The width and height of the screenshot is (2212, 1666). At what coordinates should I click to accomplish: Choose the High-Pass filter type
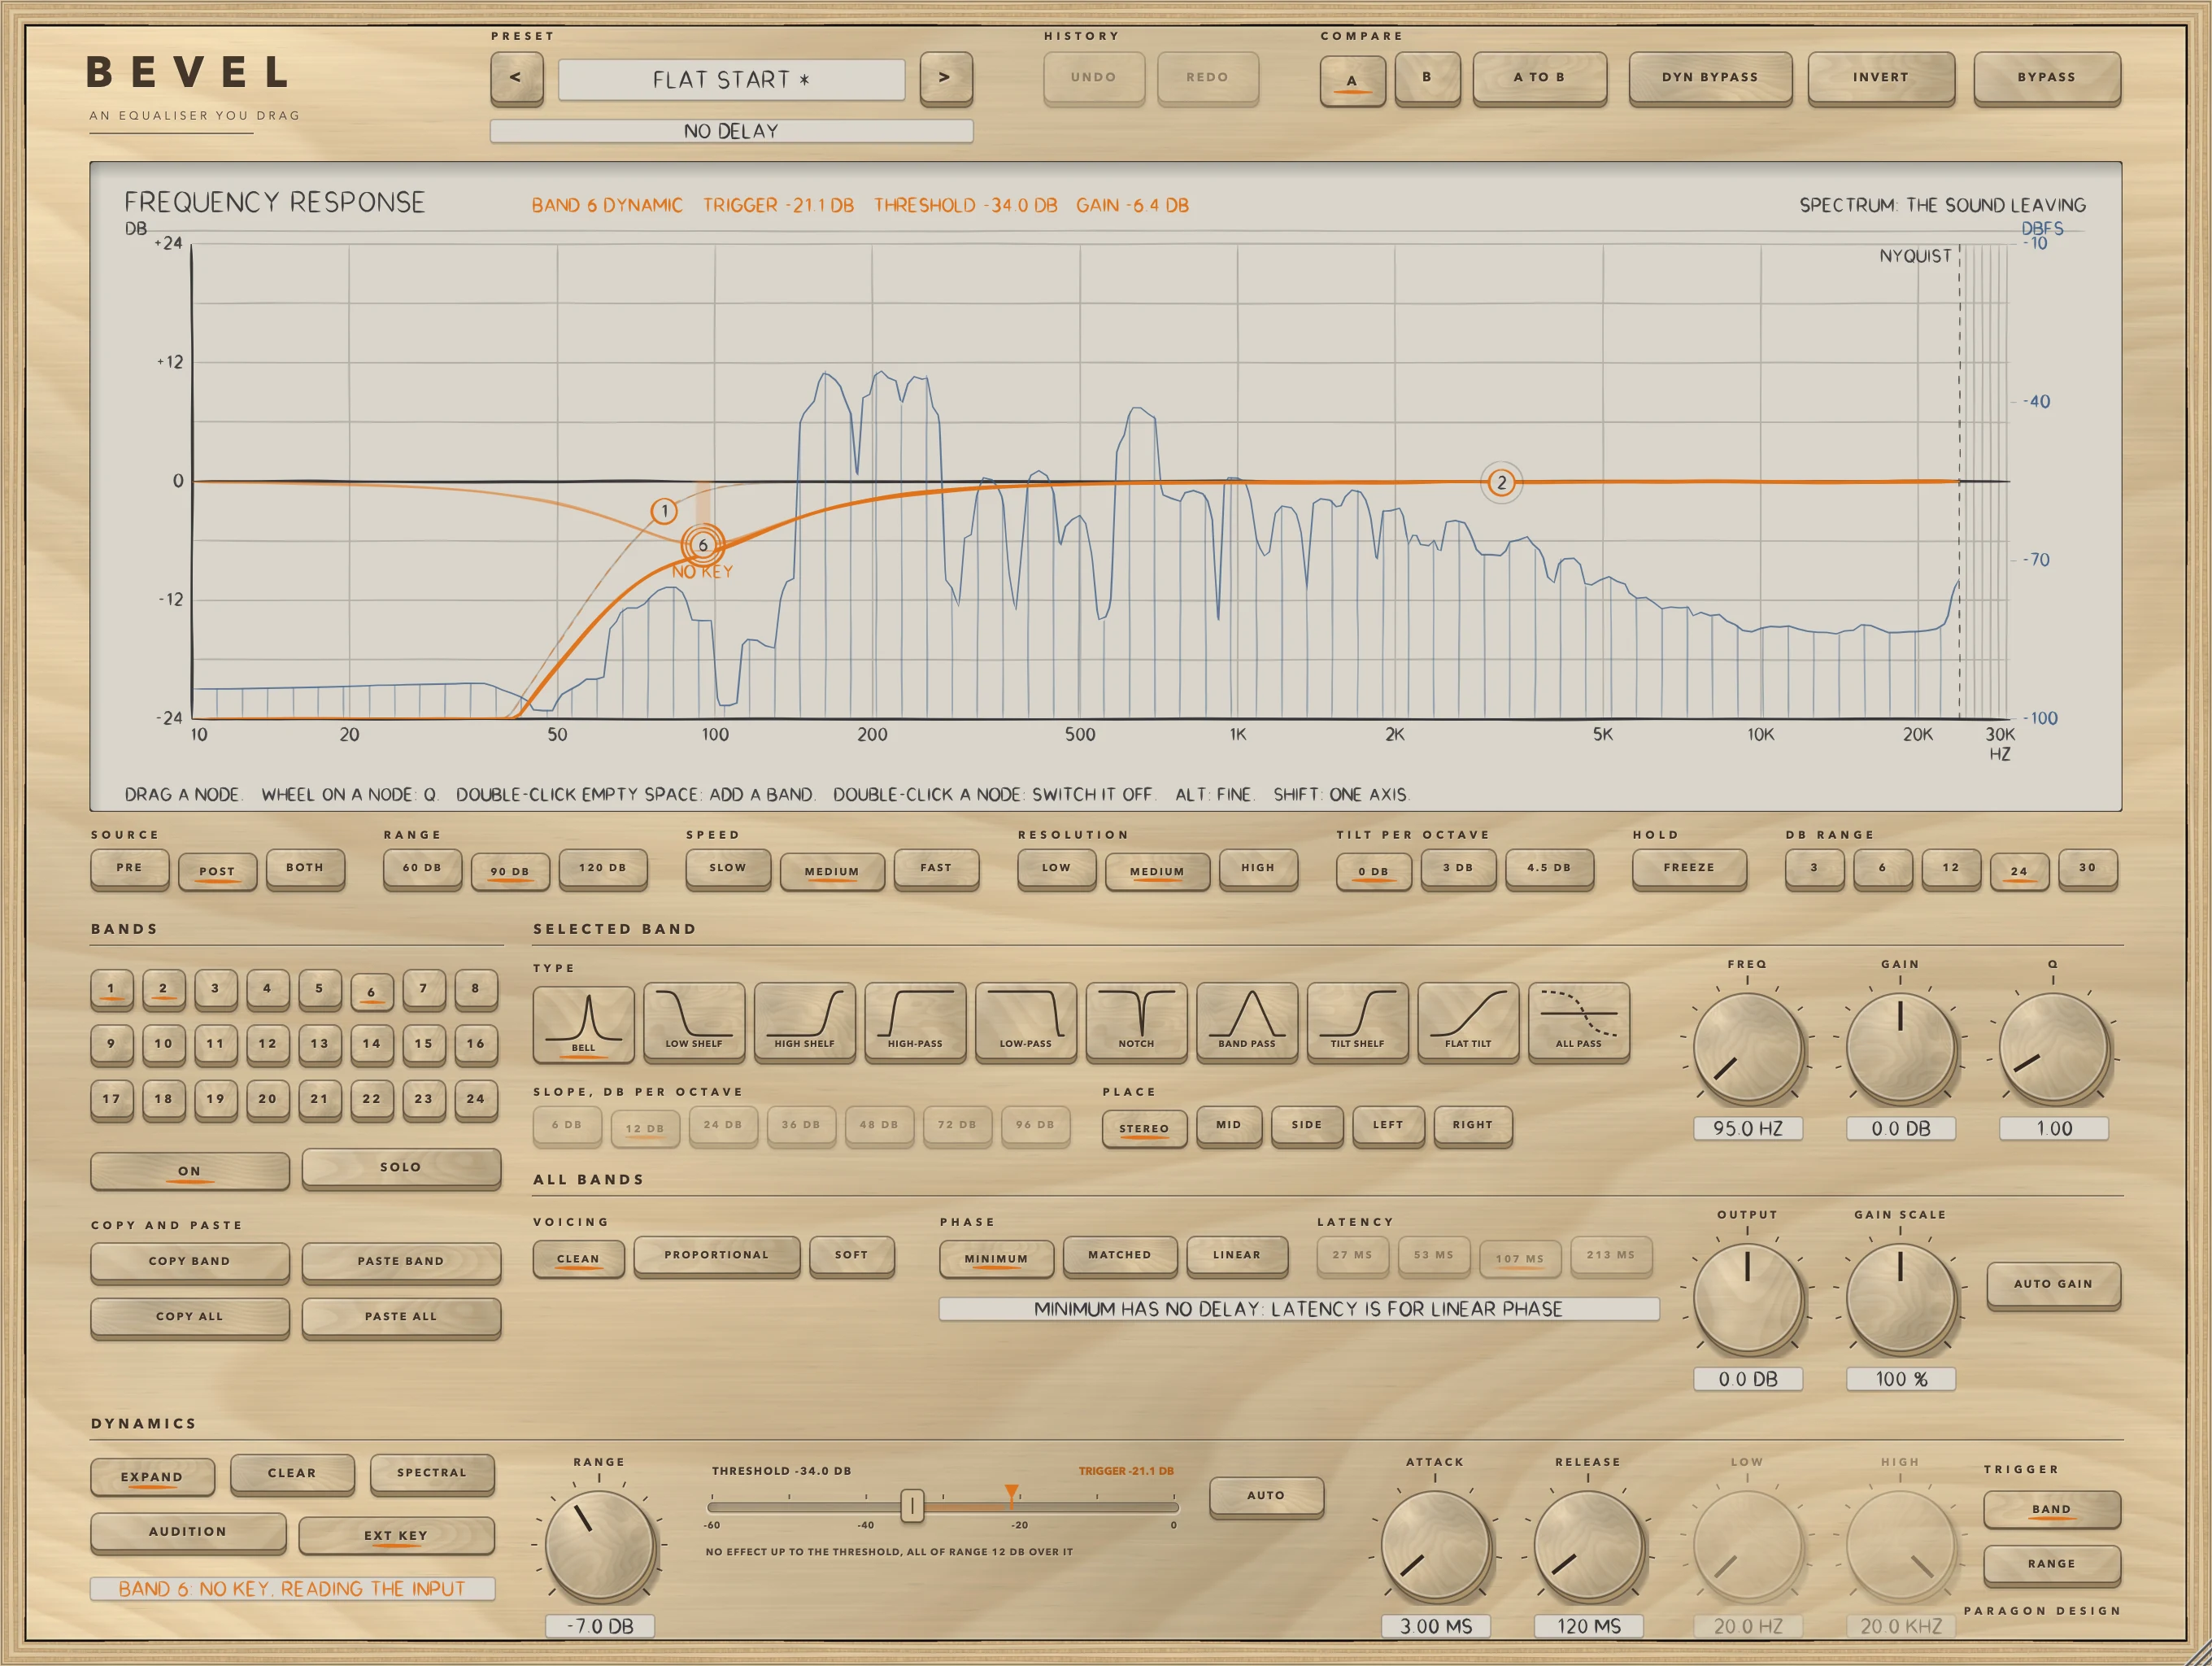click(x=915, y=1021)
